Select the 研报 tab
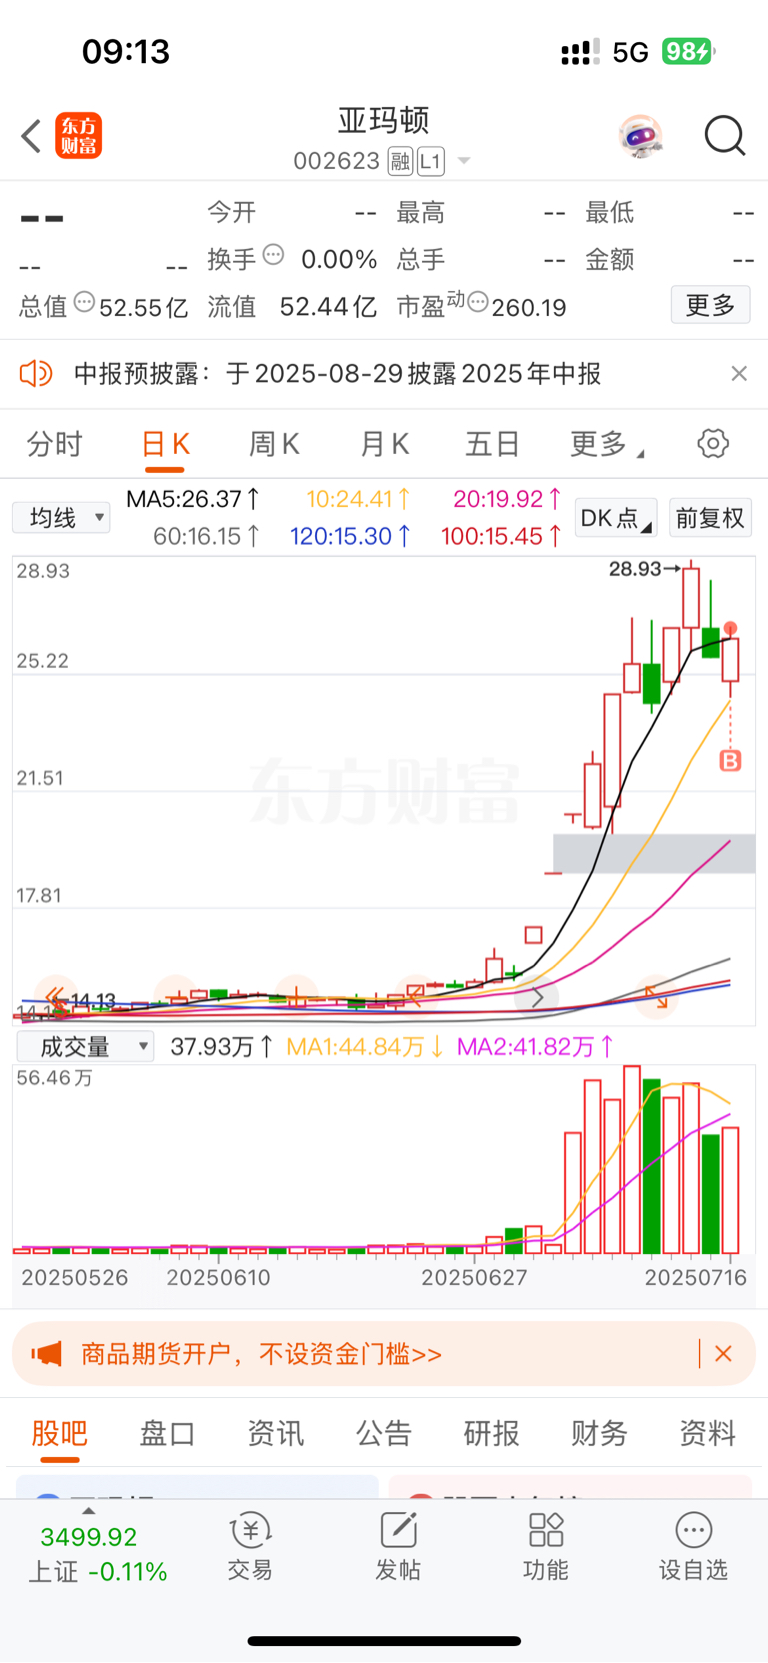The image size is (768, 1663). pyautogui.click(x=491, y=1433)
